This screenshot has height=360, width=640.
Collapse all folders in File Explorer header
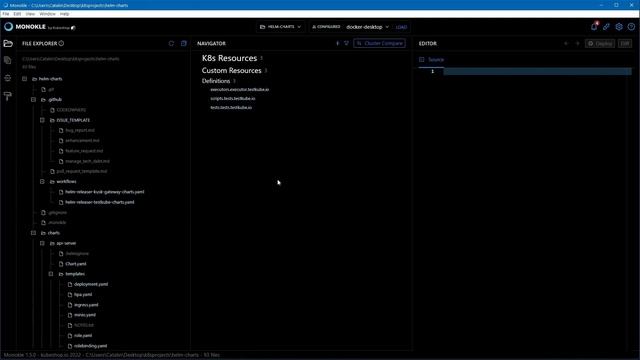pos(184,43)
